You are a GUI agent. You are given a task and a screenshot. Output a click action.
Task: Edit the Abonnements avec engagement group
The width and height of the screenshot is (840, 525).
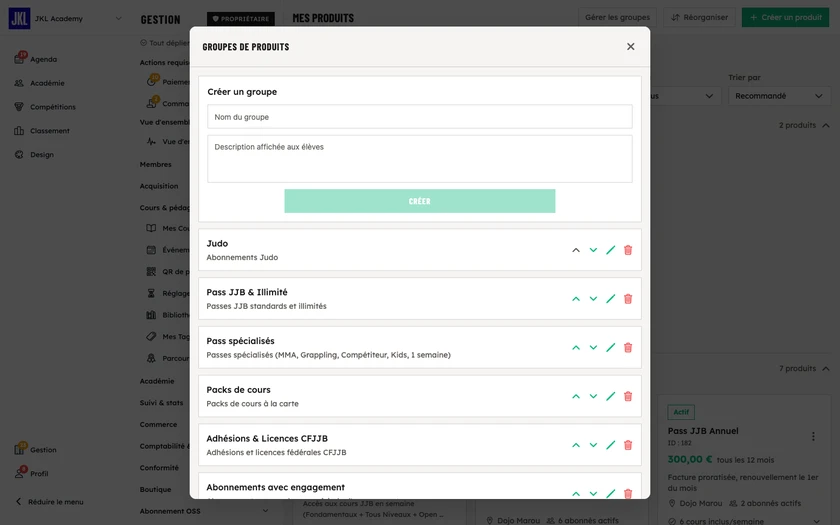(611, 493)
